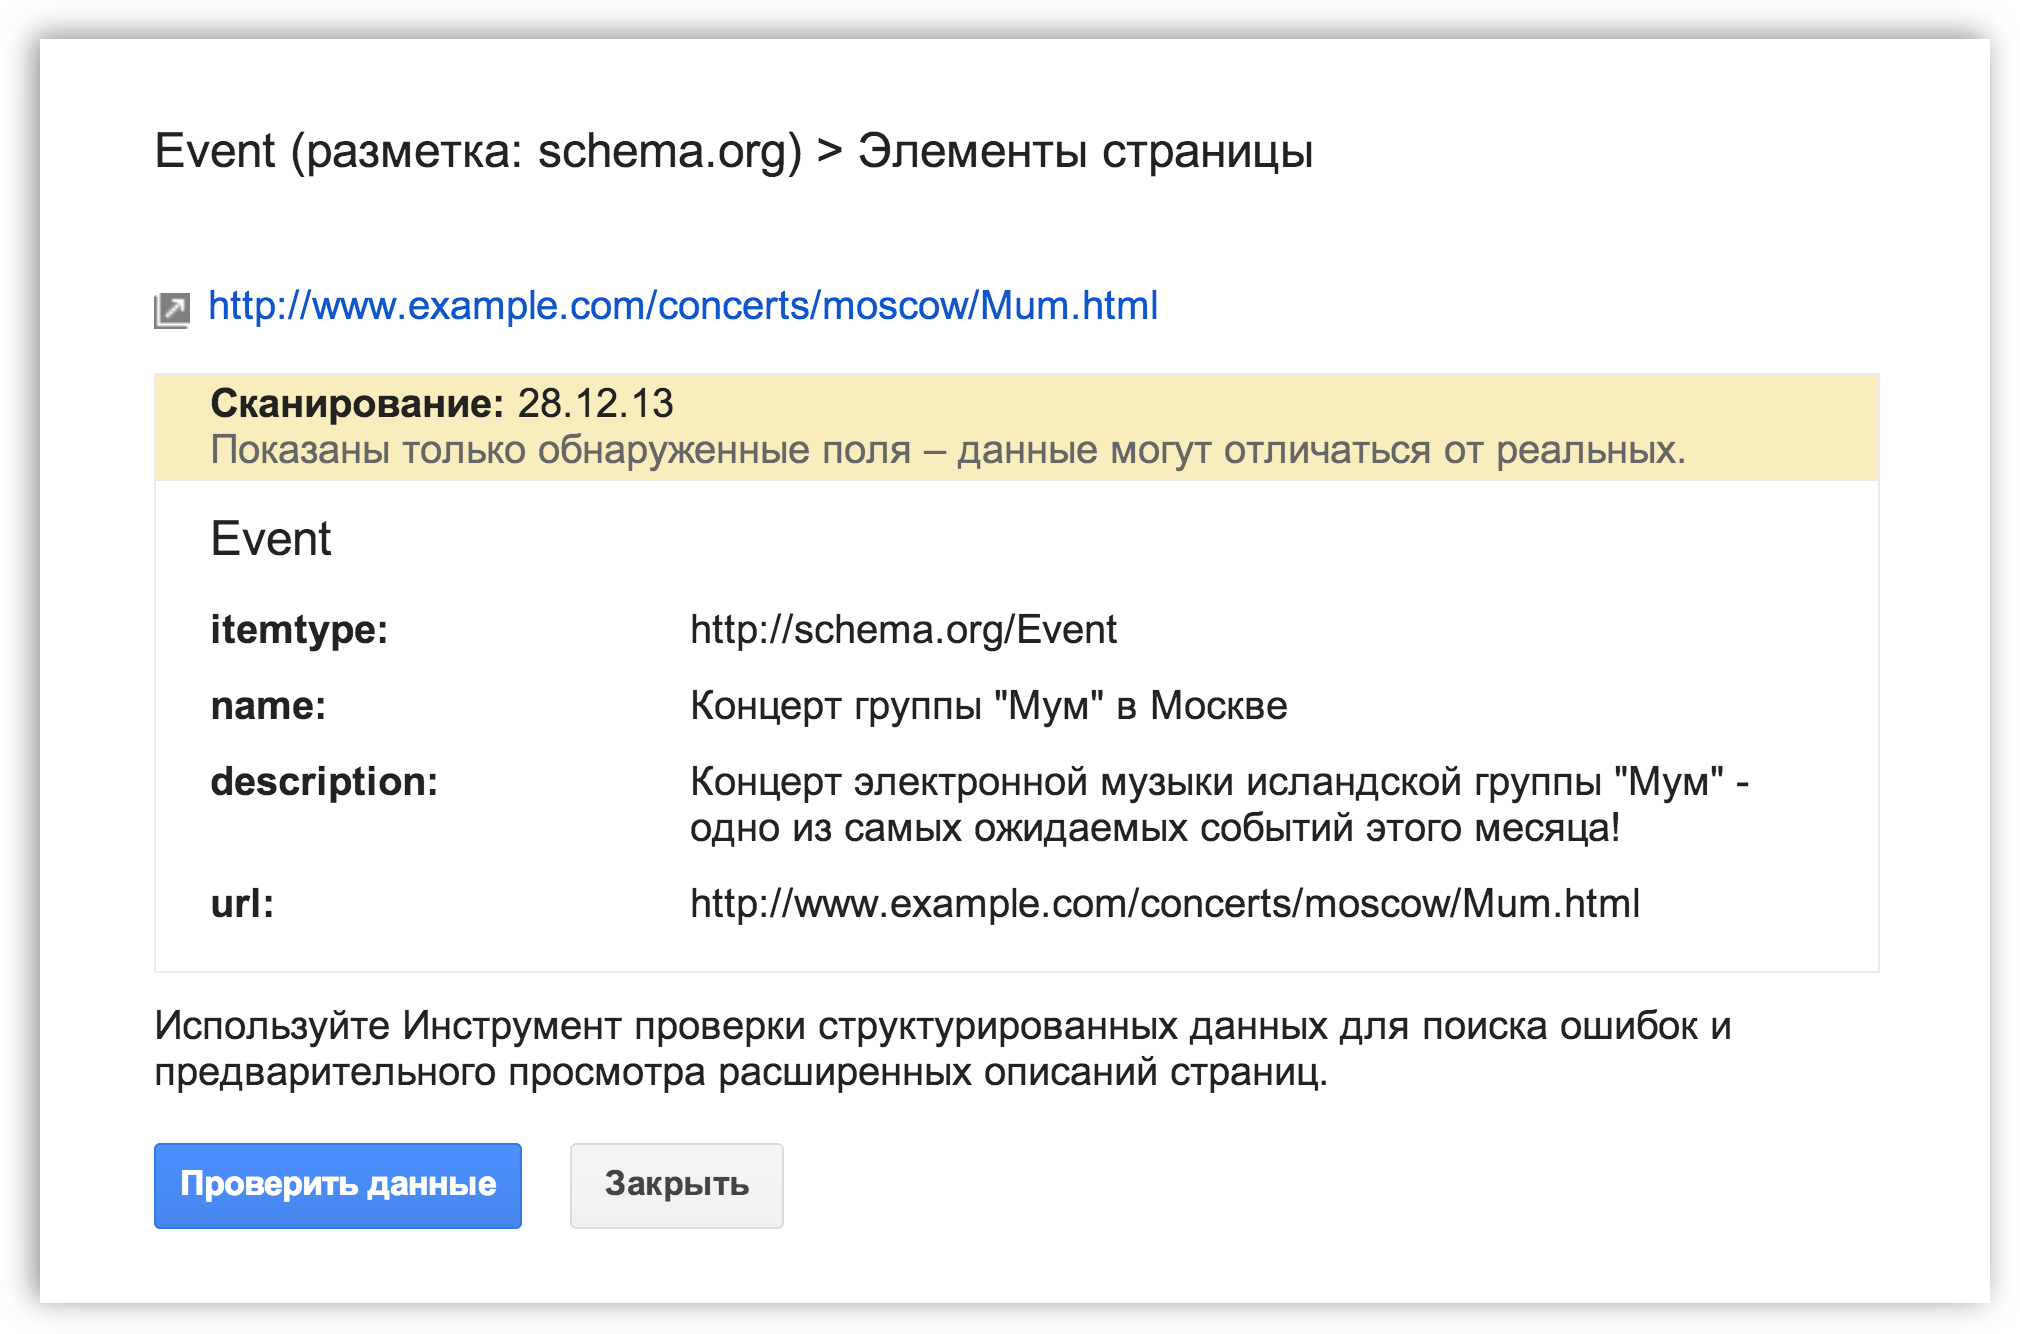Click the name: label
This screenshot has height=1334, width=2020.
pyautogui.click(x=269, y=706)
